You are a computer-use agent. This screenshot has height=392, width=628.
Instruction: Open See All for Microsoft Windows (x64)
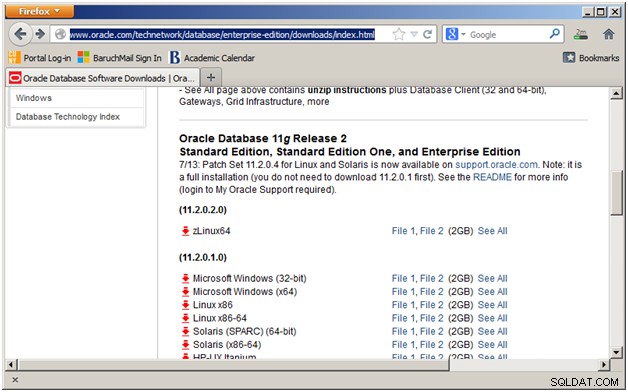(493, 291)
